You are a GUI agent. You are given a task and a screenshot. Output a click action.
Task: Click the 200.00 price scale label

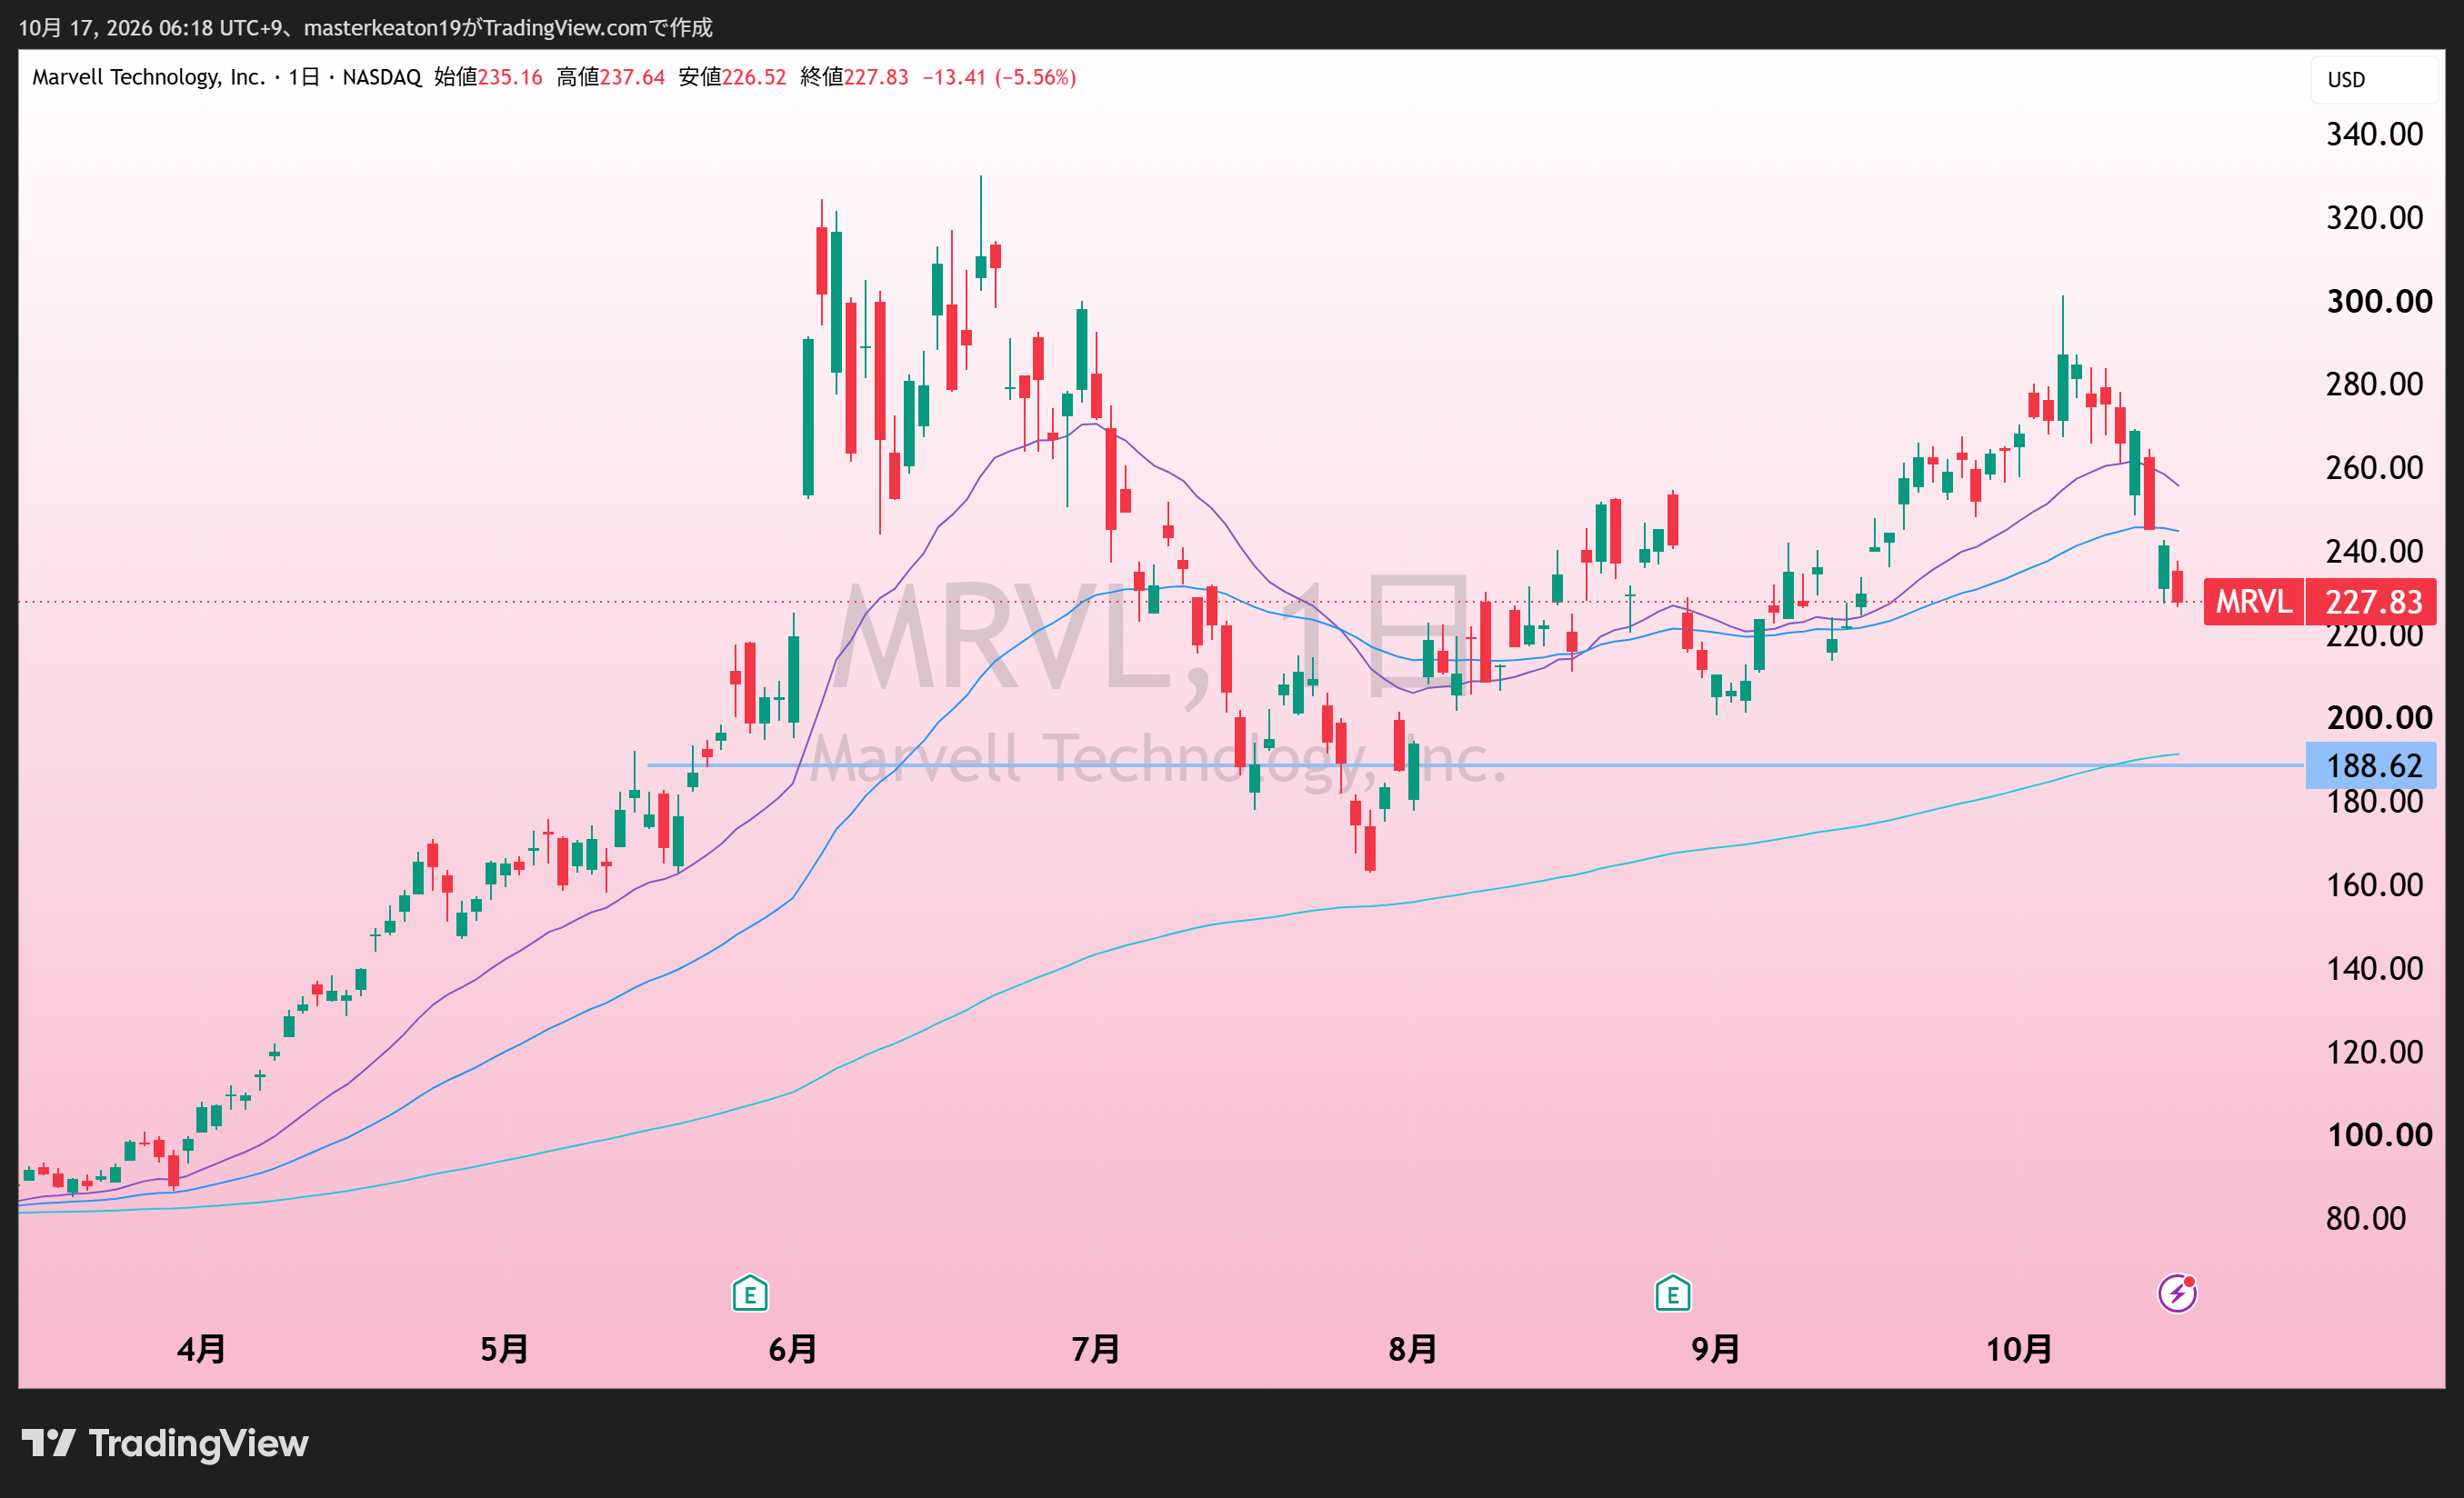(x=2379, y=718)
